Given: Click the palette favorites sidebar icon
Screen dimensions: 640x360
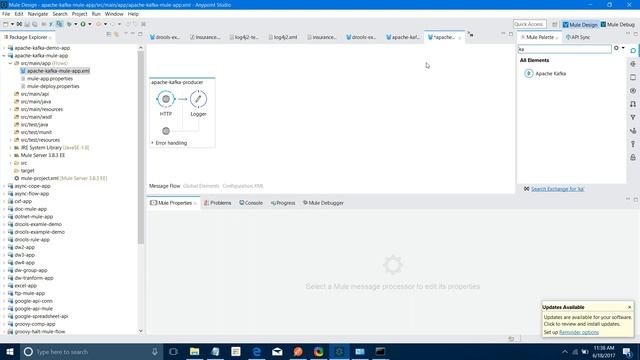Looking at the screenshot, I should [x=633, y=50].
